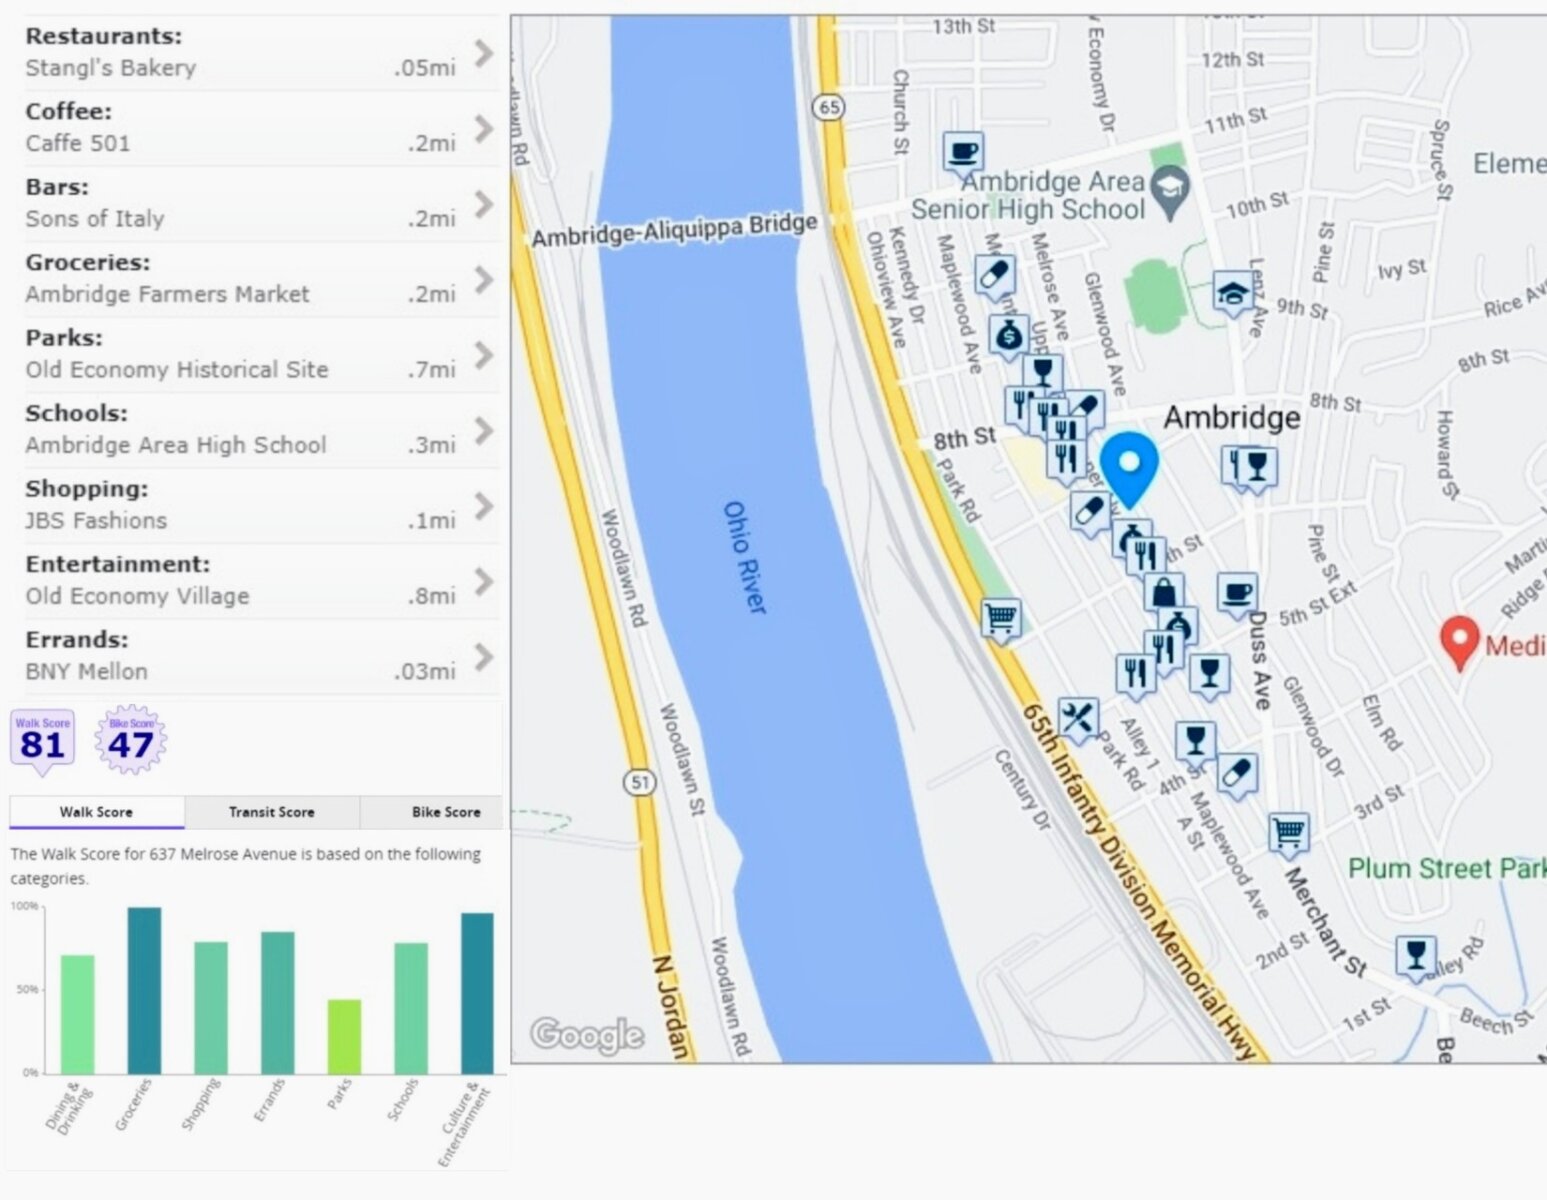Click the Shopping chart bar

click(x=211, y=1007)
